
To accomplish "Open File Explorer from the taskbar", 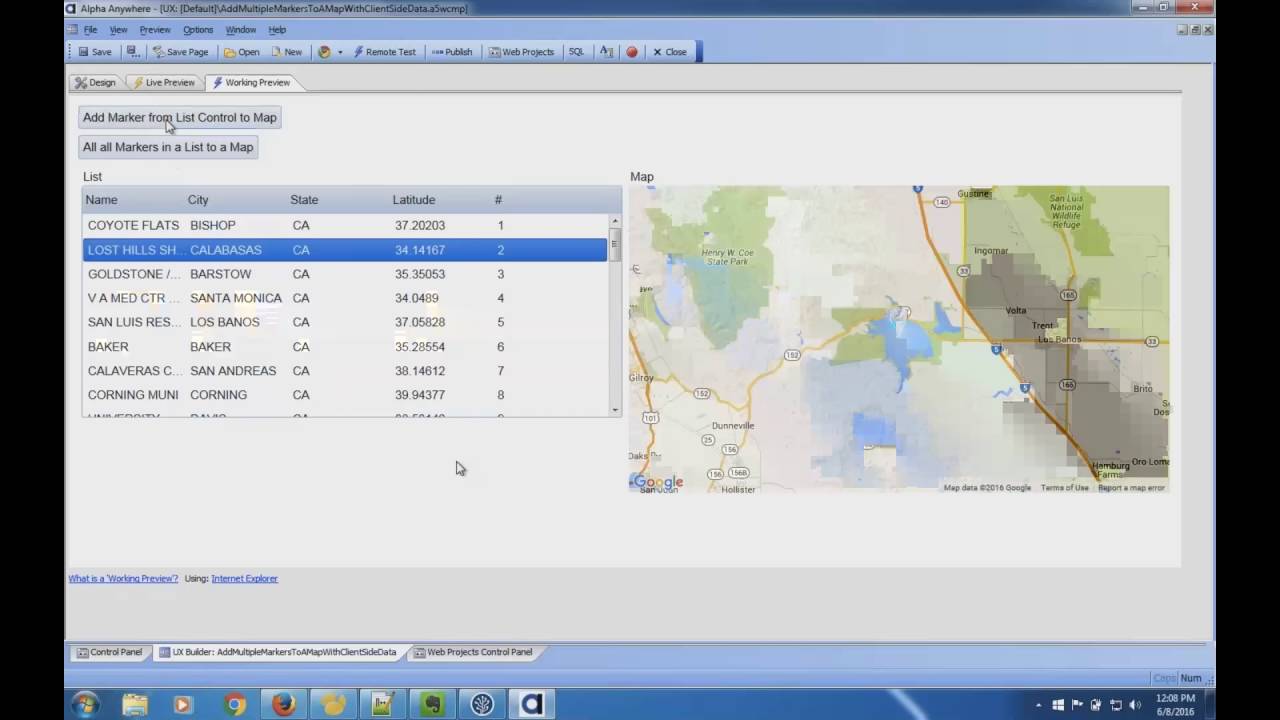I will tap(135, 704).
